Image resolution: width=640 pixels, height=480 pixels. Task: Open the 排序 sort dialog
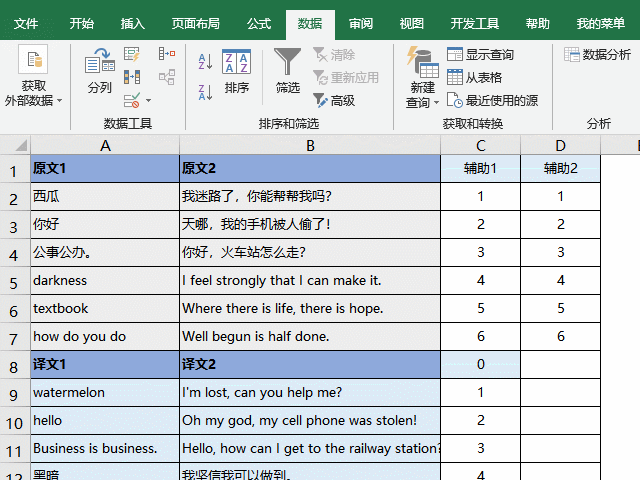(236, 71)
